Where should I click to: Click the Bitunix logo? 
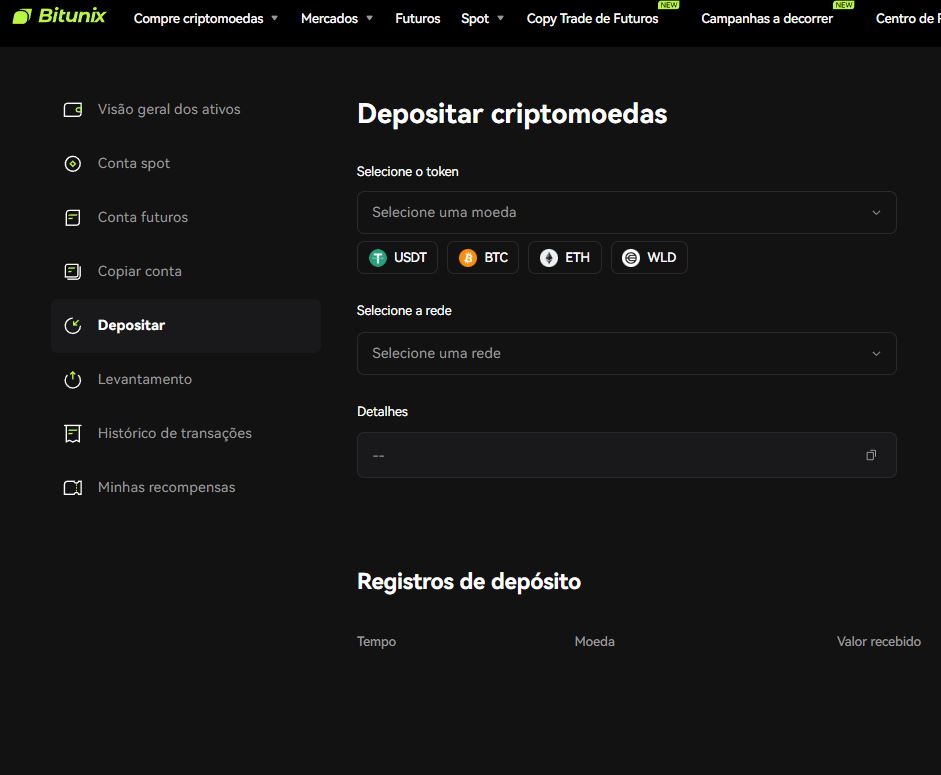tap(59, 17)
